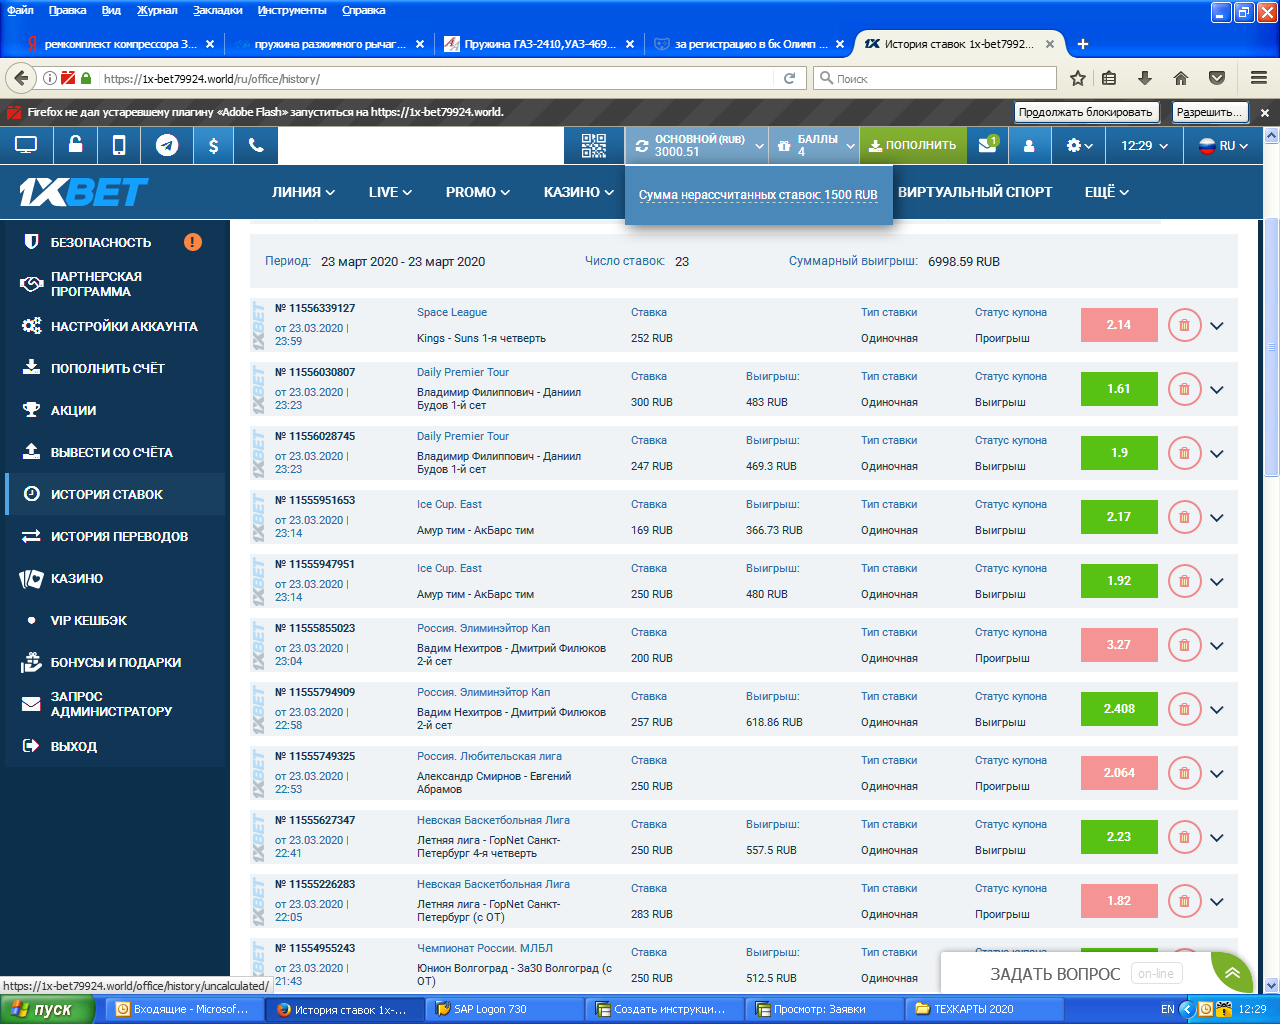Open the ЛИНИЯ dropdown menu
Screen dimensions: 1280x1024
click(303, 192)
